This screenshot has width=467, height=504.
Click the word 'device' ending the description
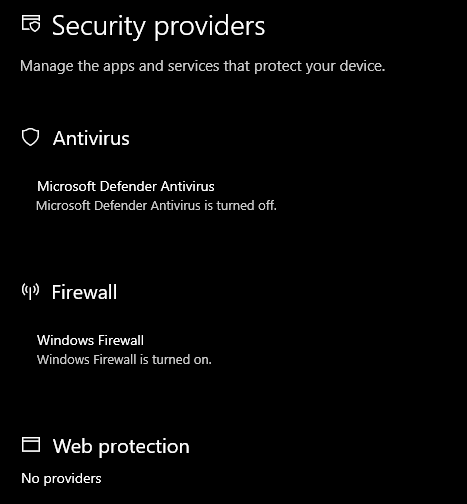pyautogui.click(x=361, y=66)
